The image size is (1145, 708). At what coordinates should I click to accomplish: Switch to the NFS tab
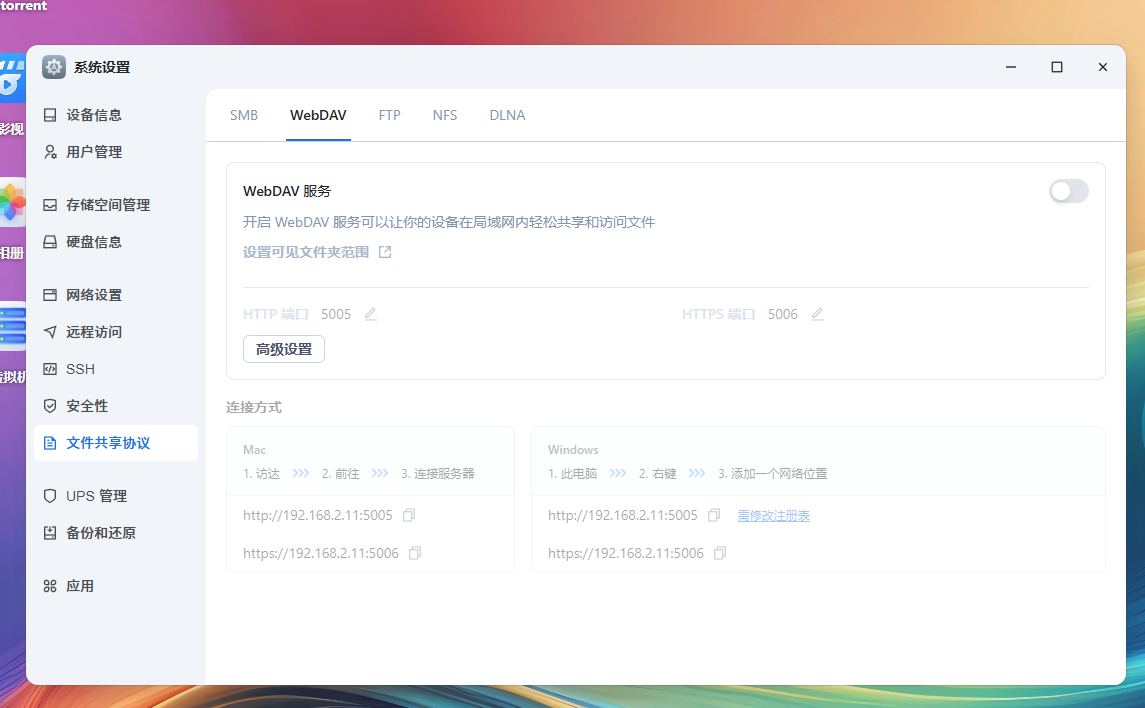[x=445, y=115]
